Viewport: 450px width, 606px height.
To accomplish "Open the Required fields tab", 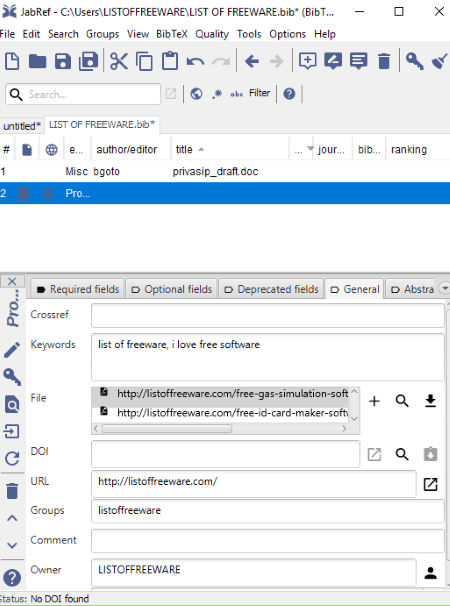I will tap(77, 289).
